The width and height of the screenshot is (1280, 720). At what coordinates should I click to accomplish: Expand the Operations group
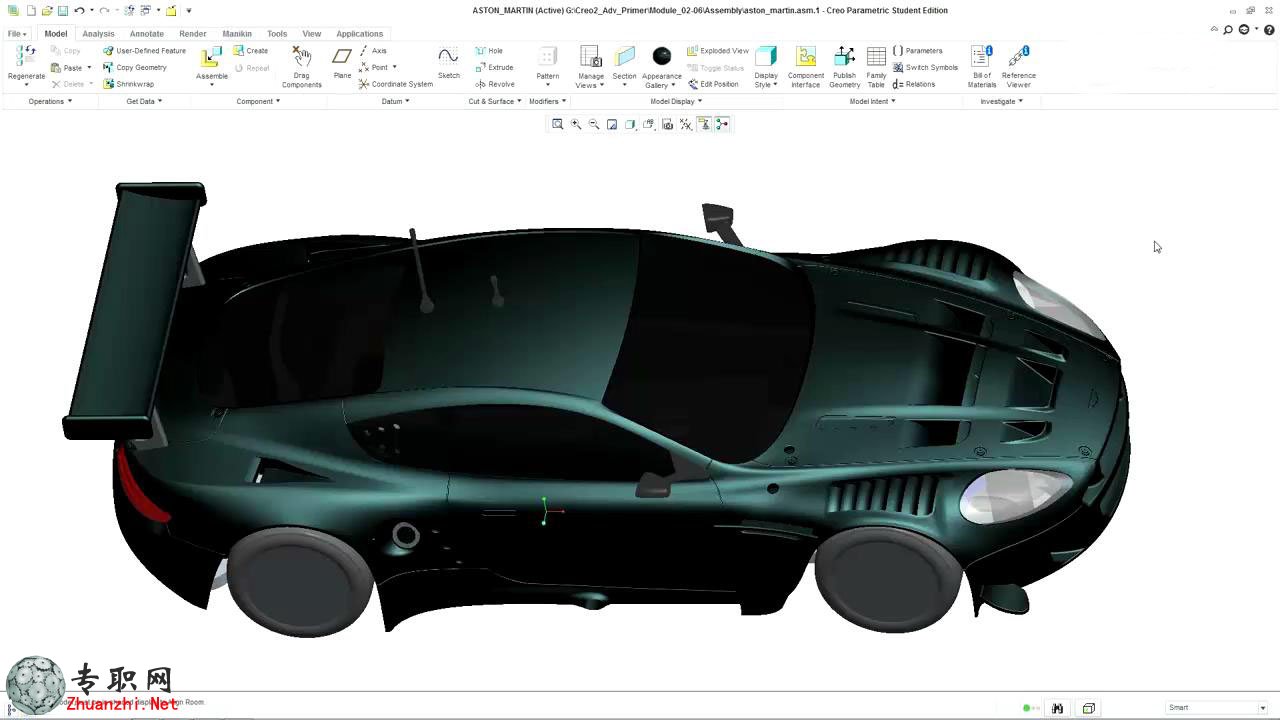(50, 101)
